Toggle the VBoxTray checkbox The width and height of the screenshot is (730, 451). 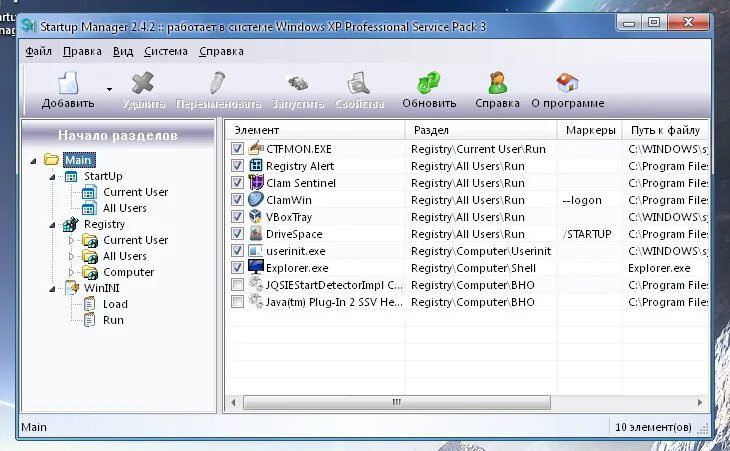(237, 216)
